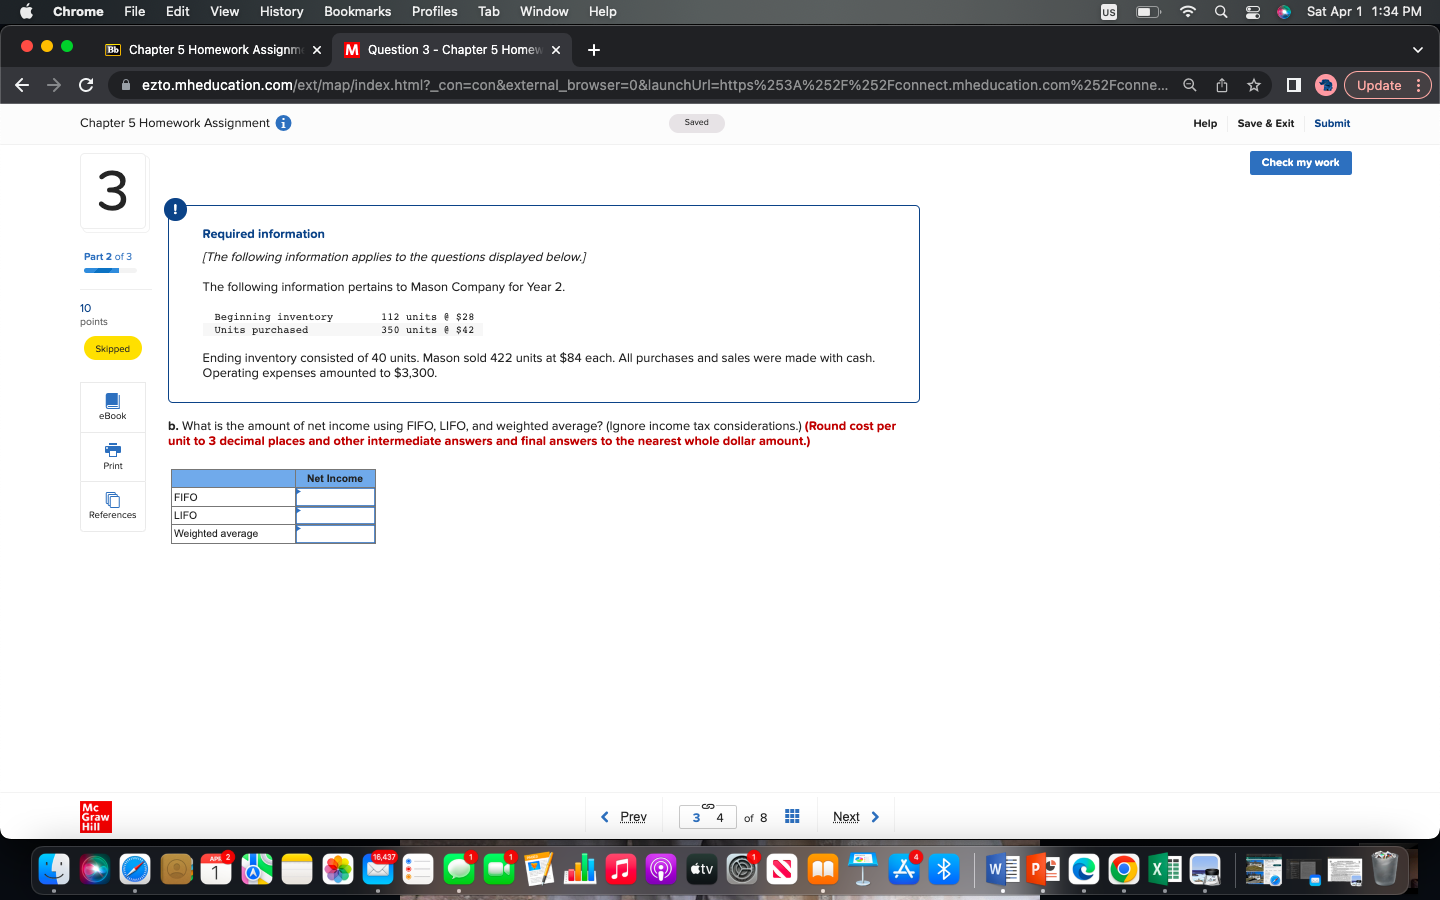
Task: Click the Print icon in the sidebar
Action: click(x=112, y=456)
